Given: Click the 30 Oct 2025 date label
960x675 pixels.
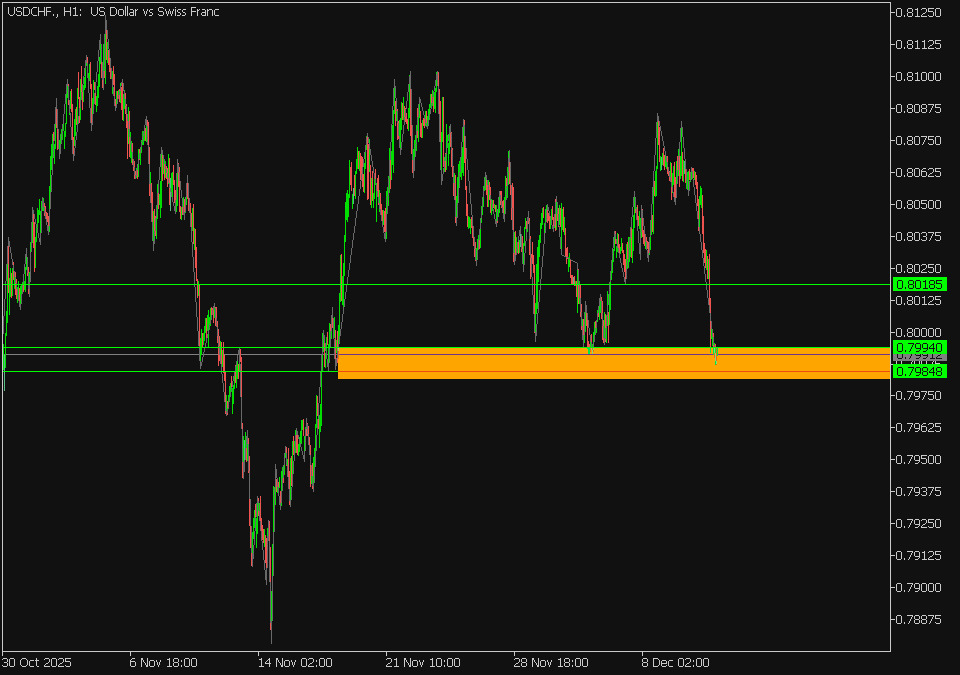Looking at the screenshot, I should [x=37, y=662].
